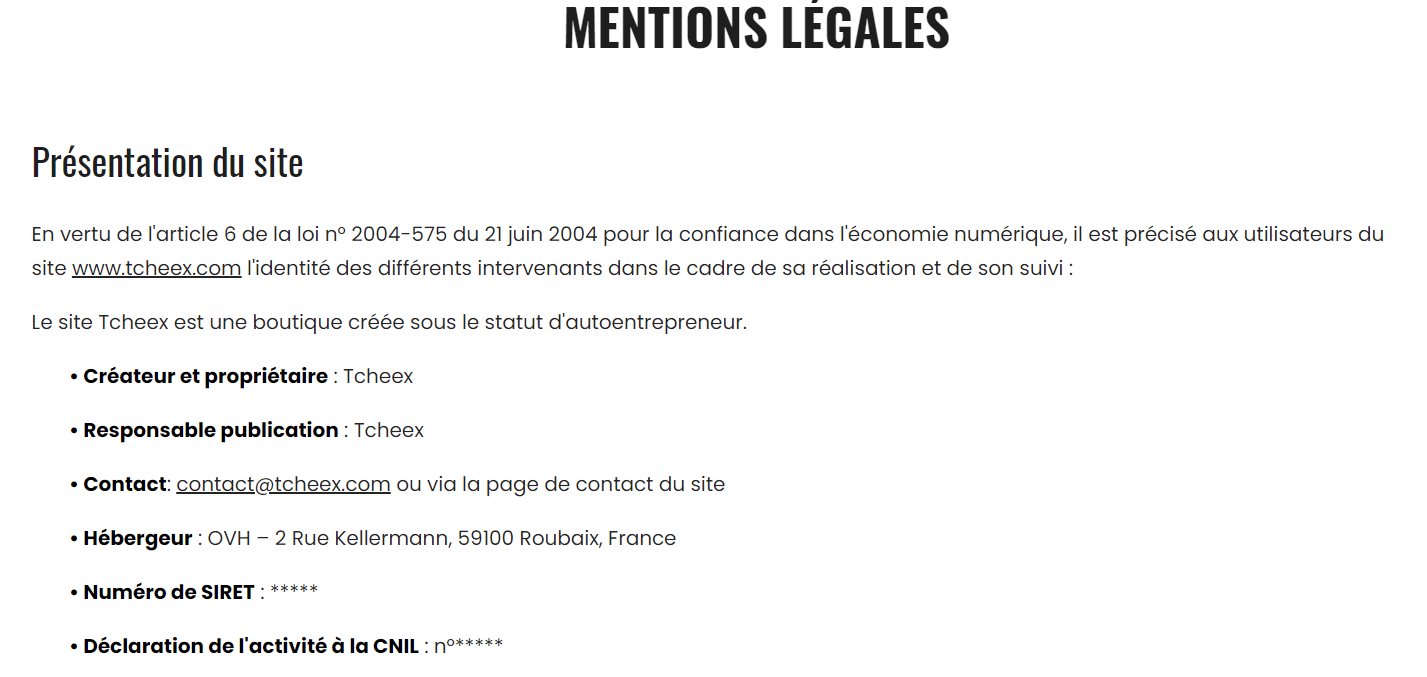Open the www.tcheex.com link
The image size is (1427, 677).
pyautogui.click(x=156, y=268)
